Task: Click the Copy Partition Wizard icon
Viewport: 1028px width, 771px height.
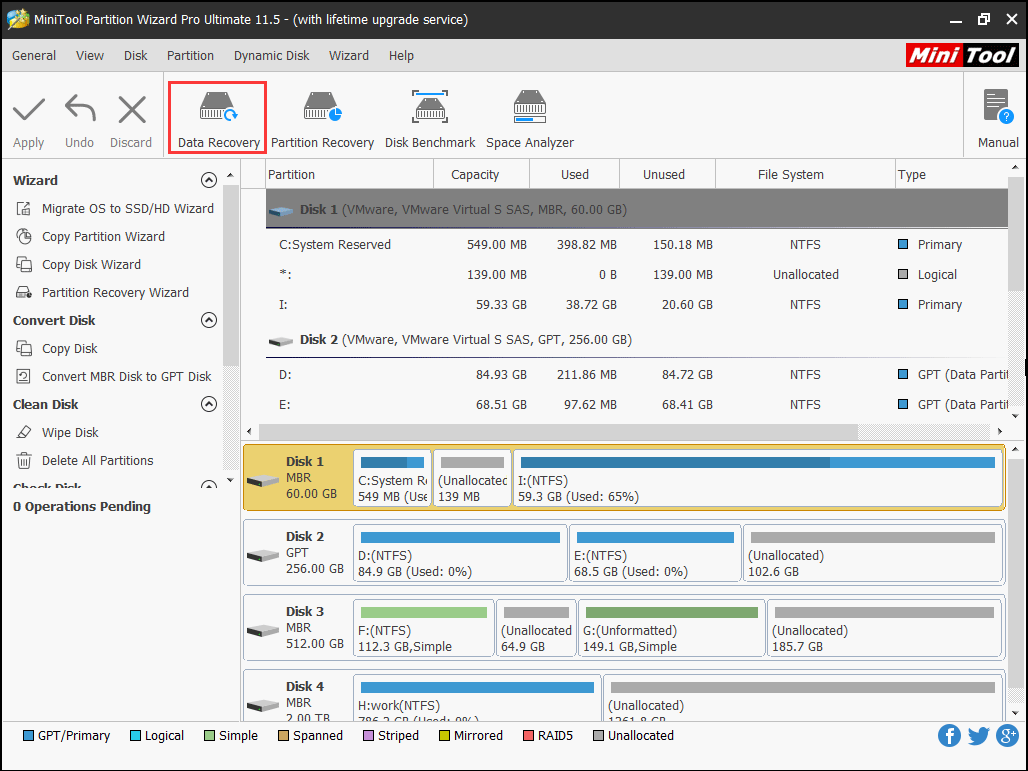Action: click(24, 237)
